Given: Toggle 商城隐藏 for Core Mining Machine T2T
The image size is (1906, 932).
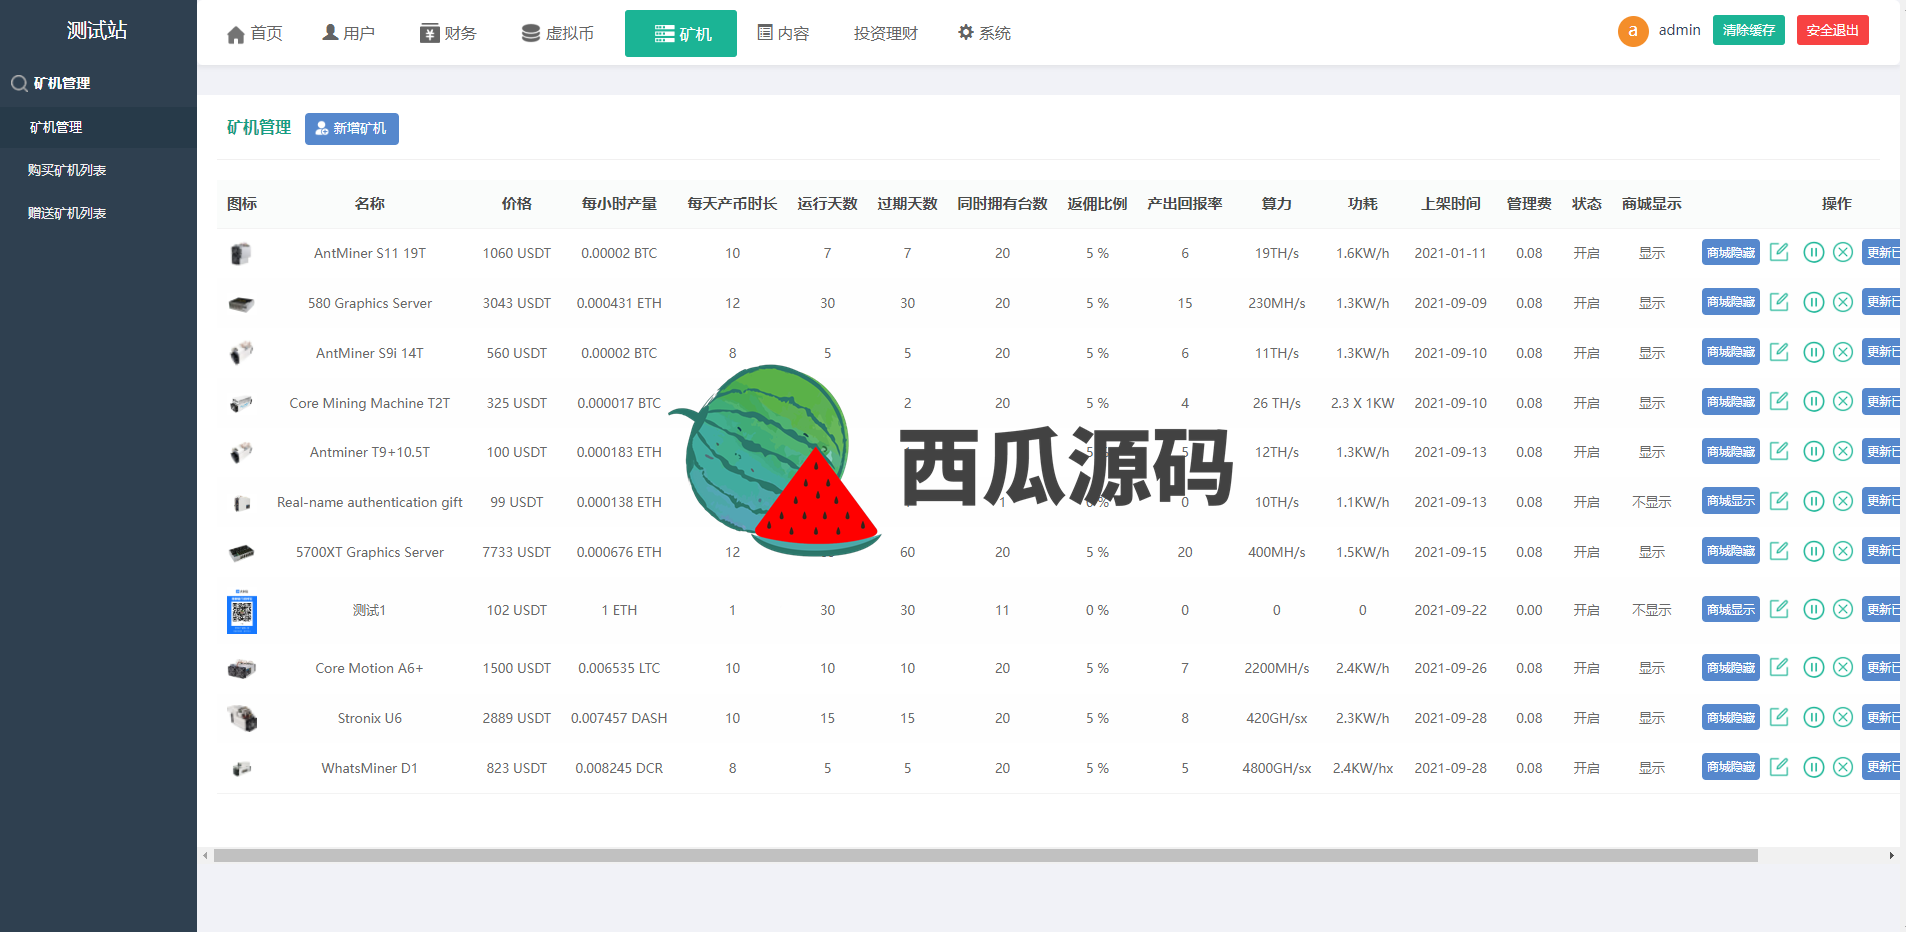Looking at the screenshot, I should [x=1731, y=402].
